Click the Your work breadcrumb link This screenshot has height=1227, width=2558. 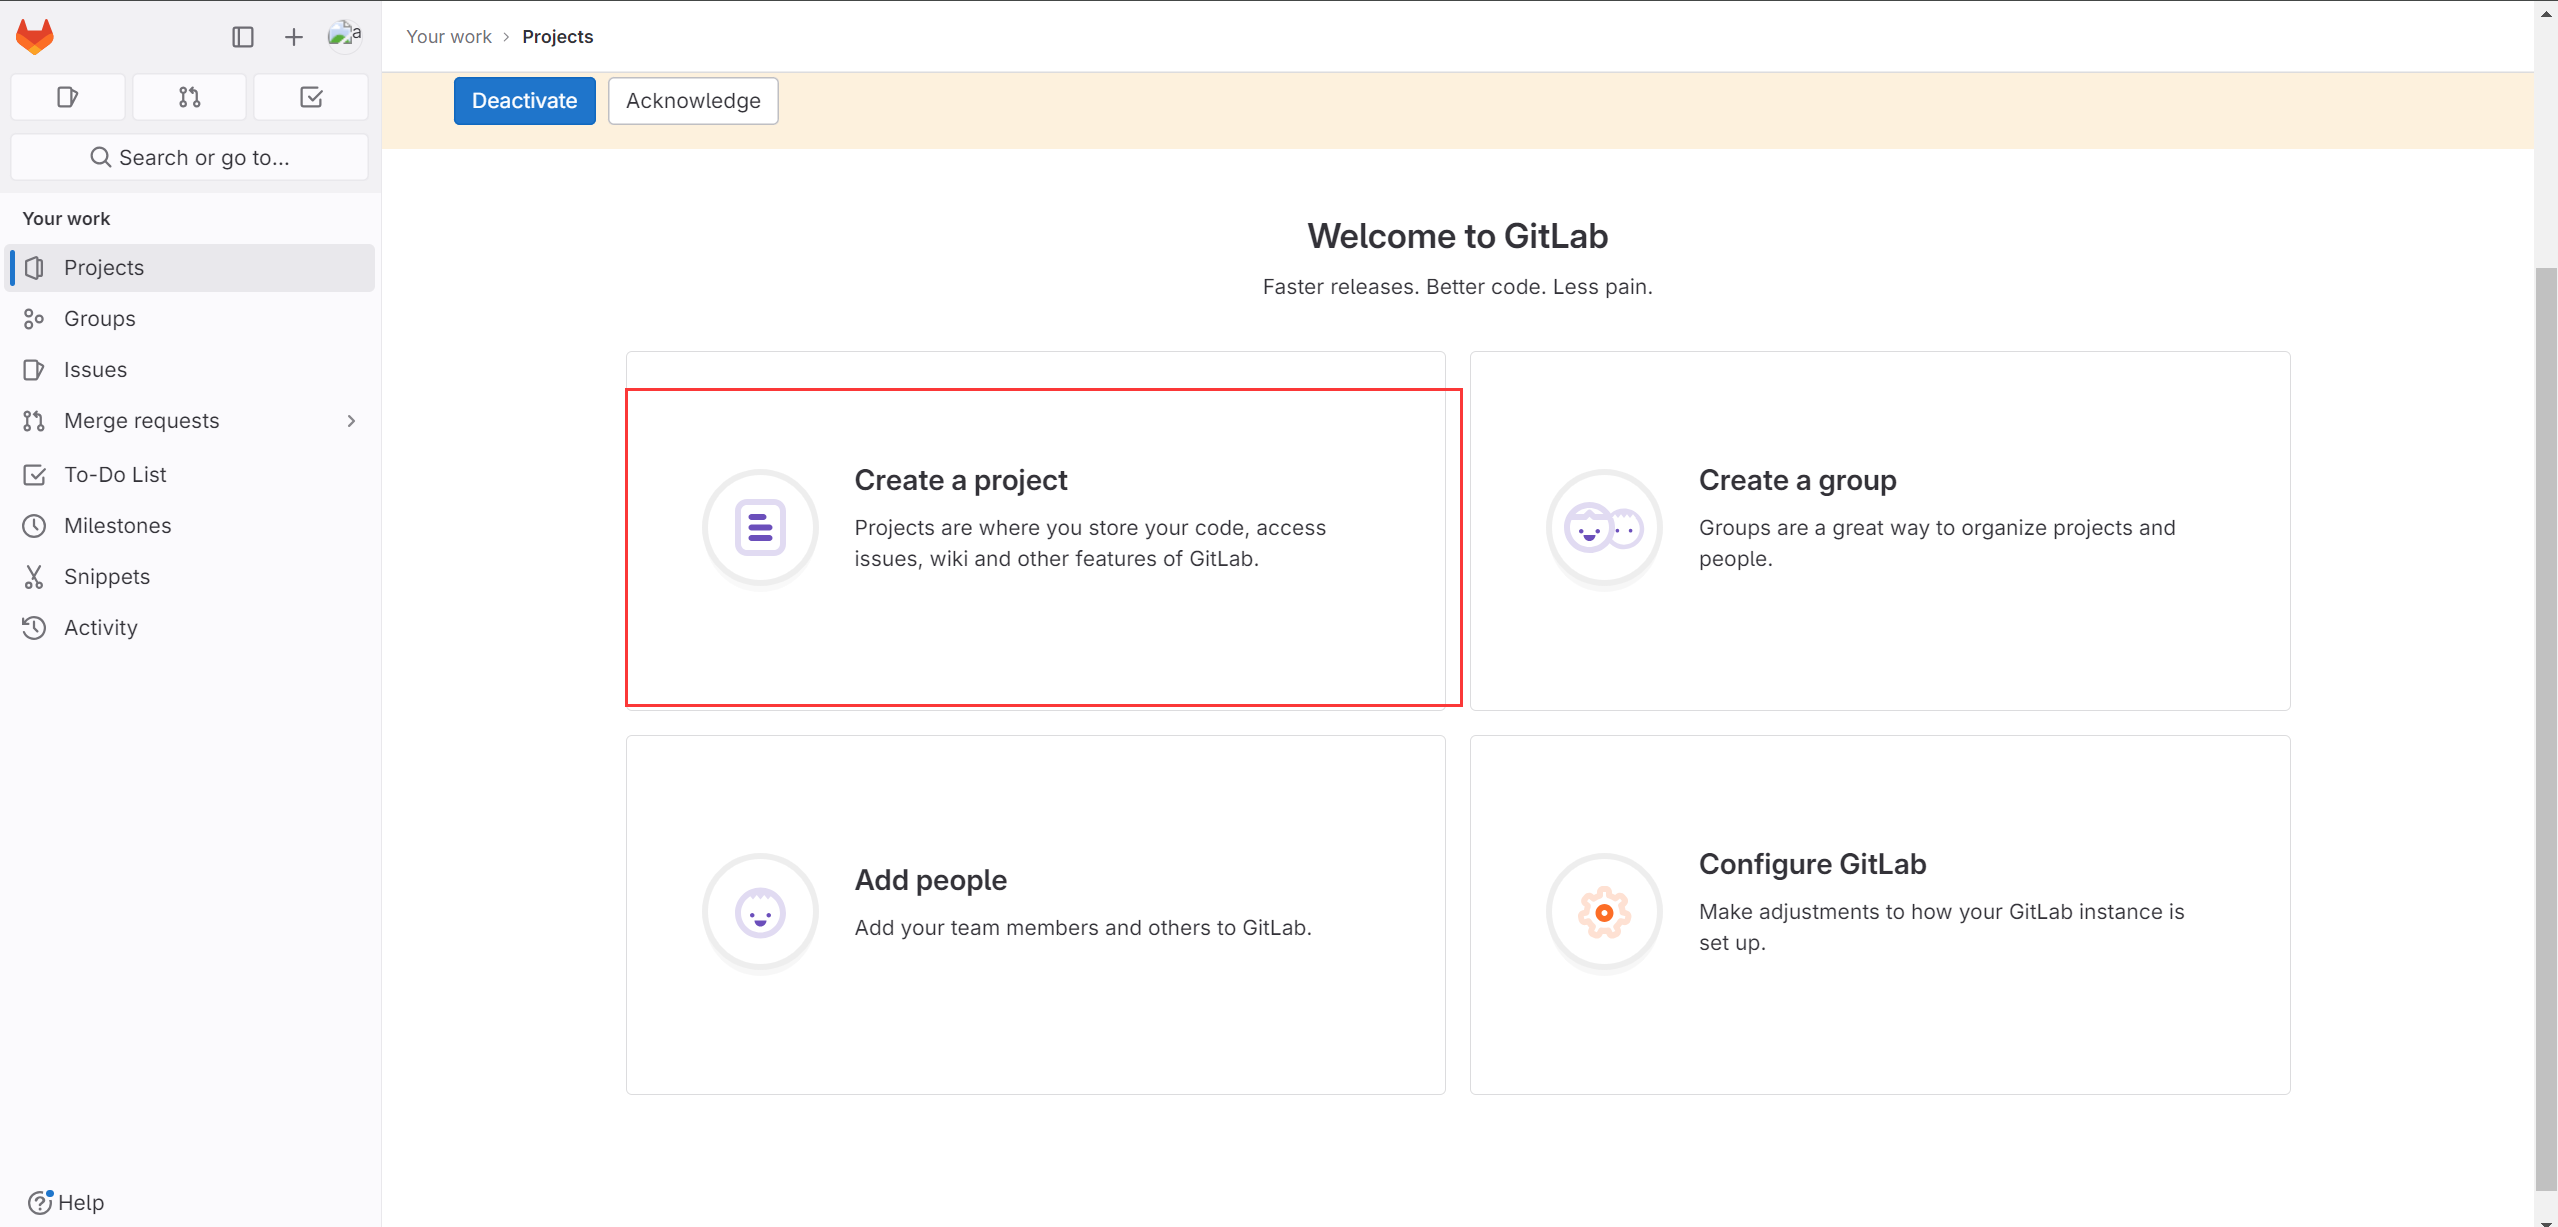(449, 36)
